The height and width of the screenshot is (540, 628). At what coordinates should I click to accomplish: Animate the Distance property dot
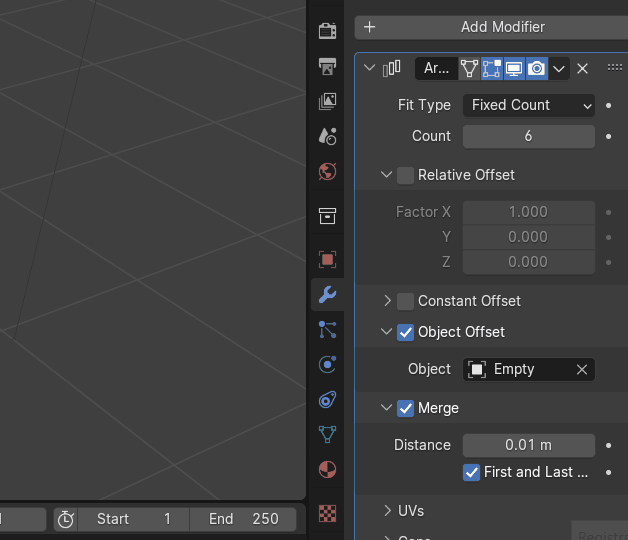pos(608,445)
